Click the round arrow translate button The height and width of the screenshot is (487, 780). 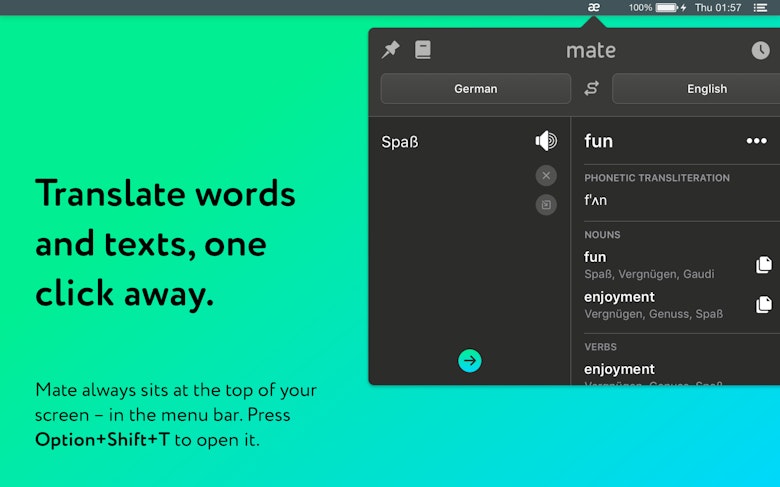click(470, 361)
